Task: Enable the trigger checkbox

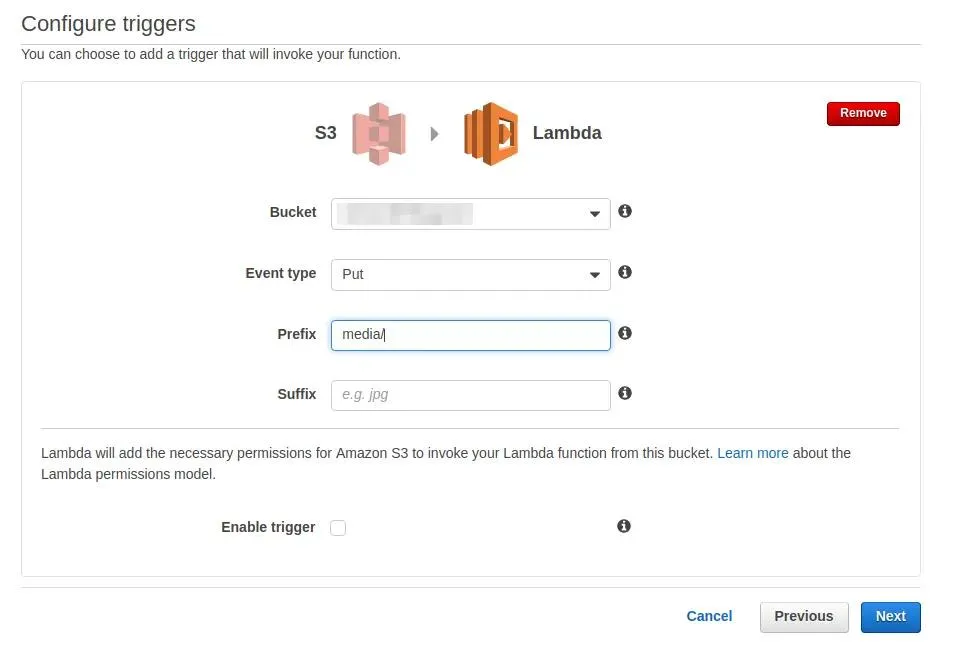Action: pos(338,527)
